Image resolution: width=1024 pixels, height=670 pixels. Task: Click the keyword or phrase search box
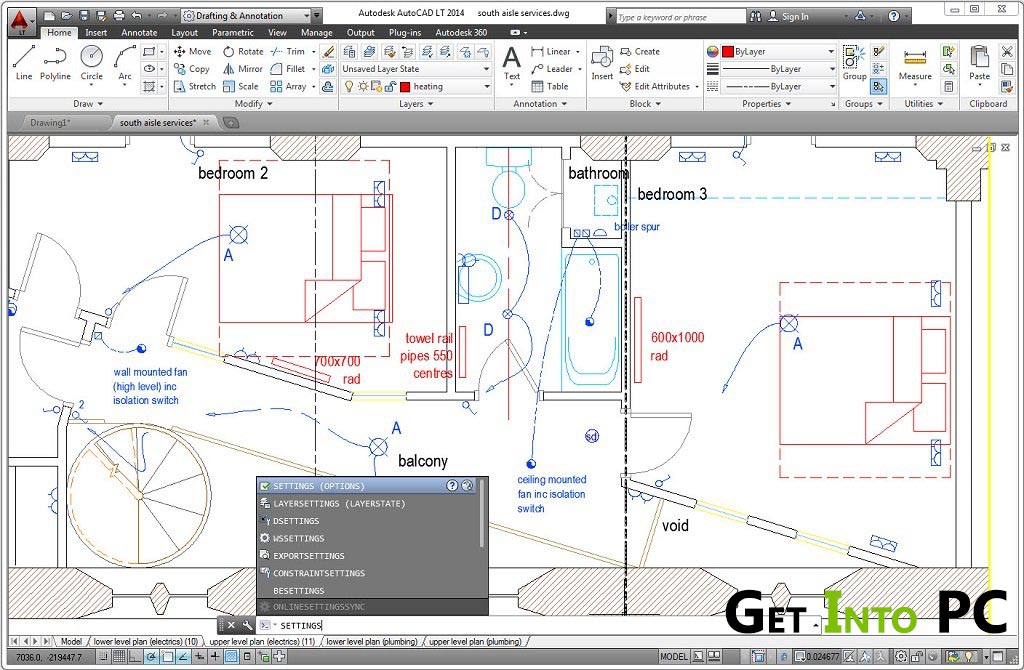(680, 17)
